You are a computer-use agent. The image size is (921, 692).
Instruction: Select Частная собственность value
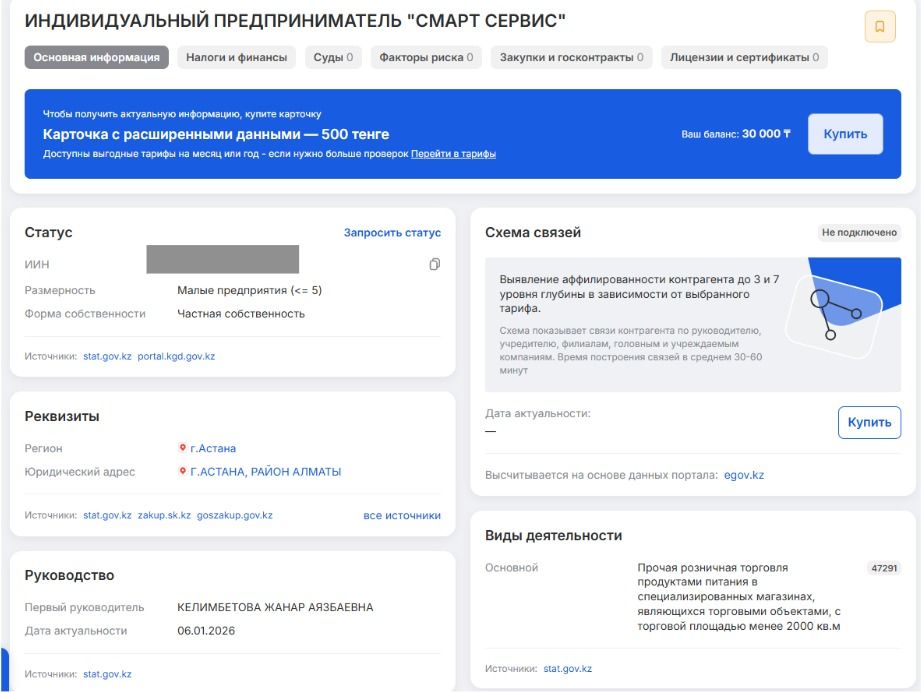pyautogui.click(x=241, y=314)
